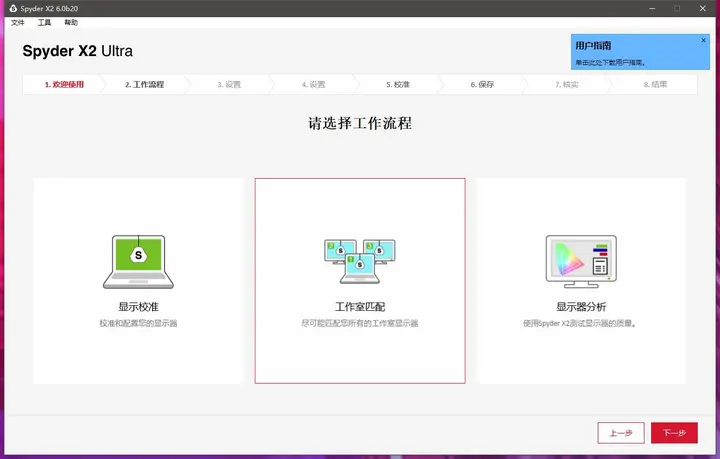Click the Spyder app icon in title bar

13,8
